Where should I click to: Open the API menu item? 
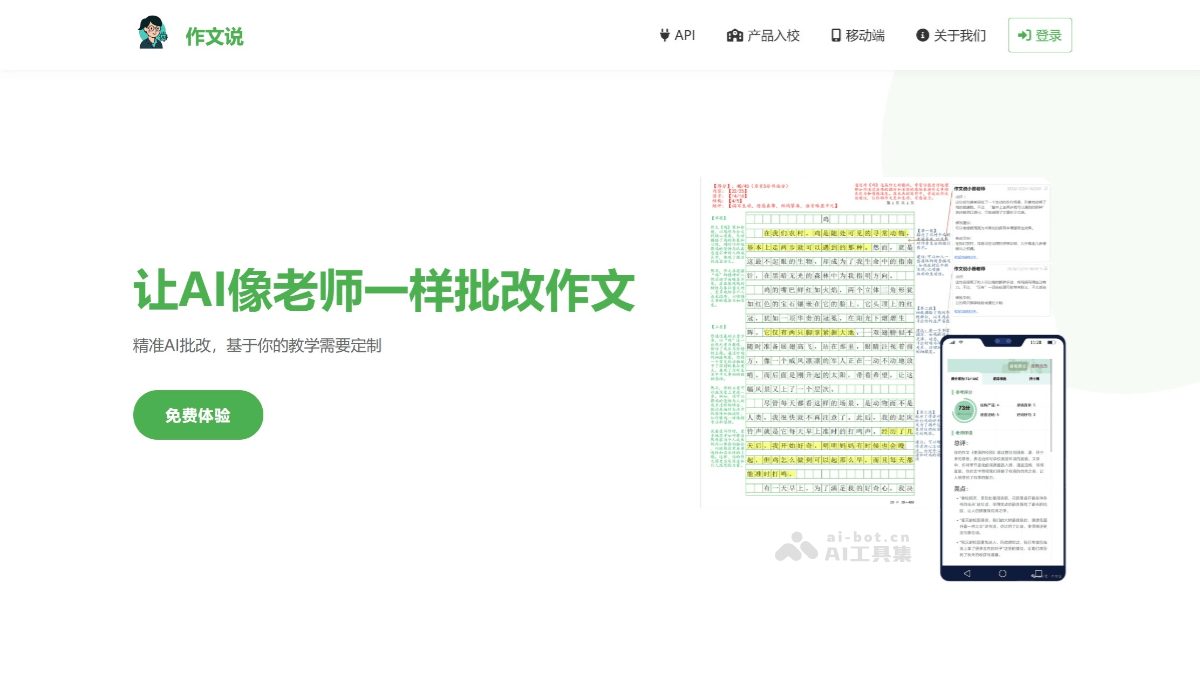685,36
